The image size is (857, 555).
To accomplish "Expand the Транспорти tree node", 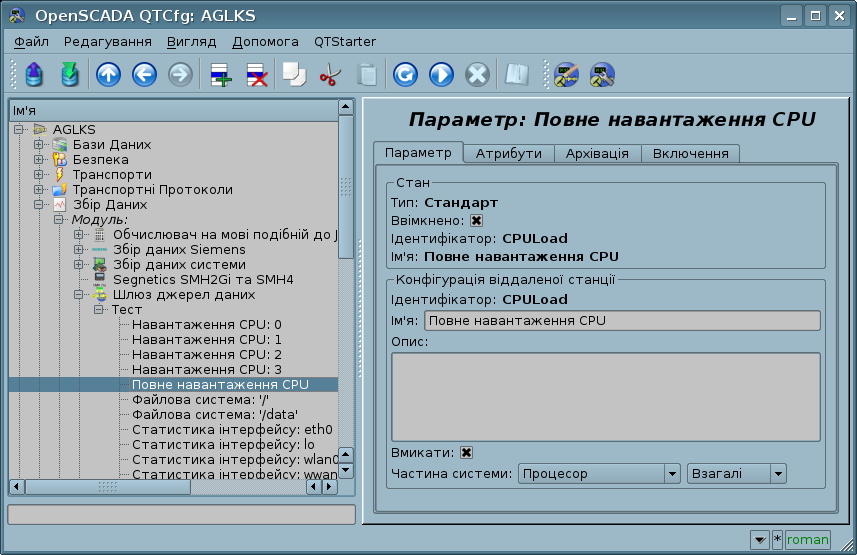I will pyautogui.click(x=38, y=174).
